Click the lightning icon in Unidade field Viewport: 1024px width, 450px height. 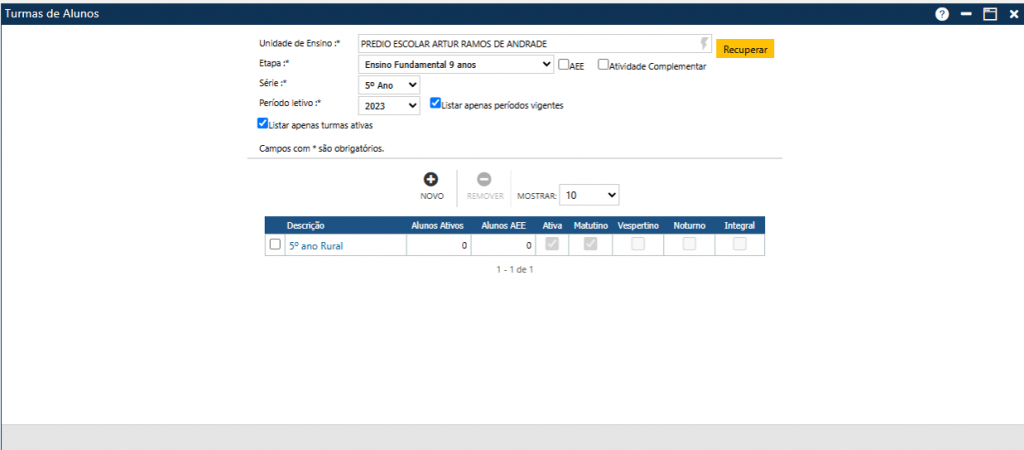click(x=704, y=43)
